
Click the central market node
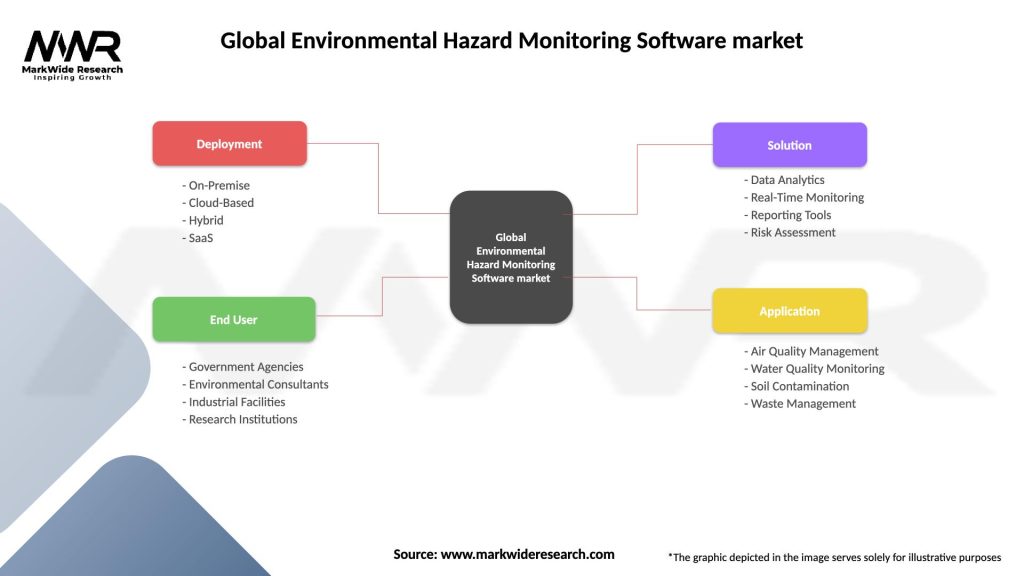pyautogui.click(x=511, y=257)
